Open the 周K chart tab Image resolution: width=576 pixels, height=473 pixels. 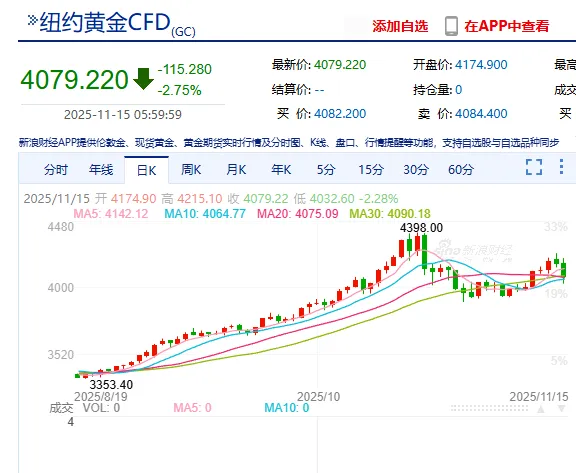tap(191, 170)
